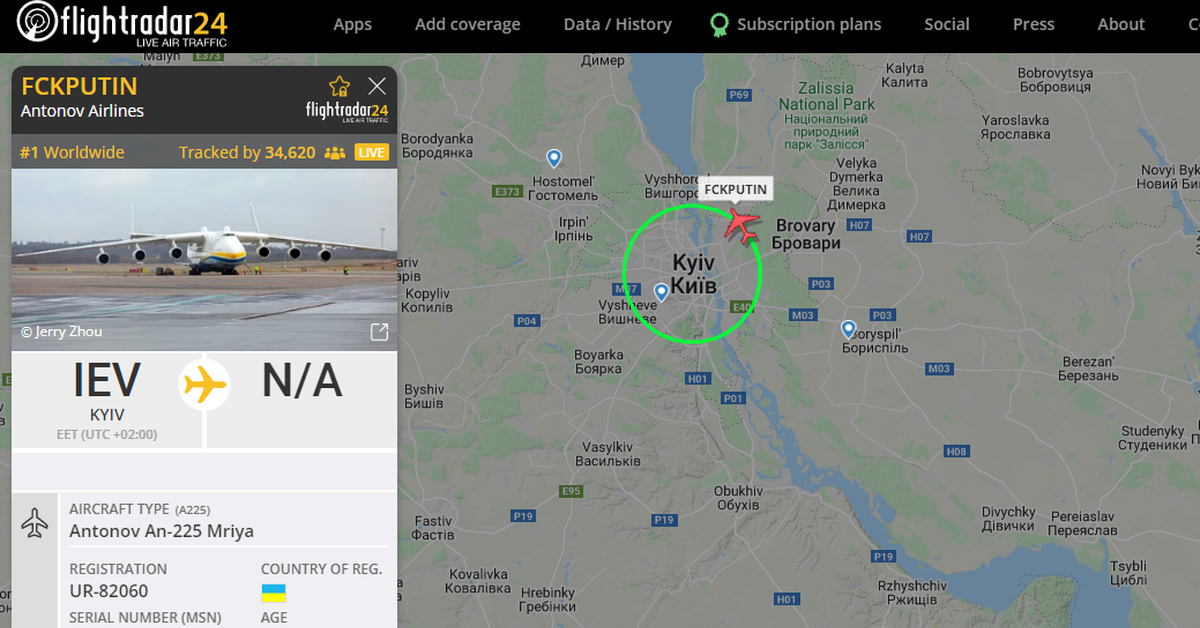The image size is (1200, 628).
Task: Select the Boryspil airport map pin
Action: [848, 329]
